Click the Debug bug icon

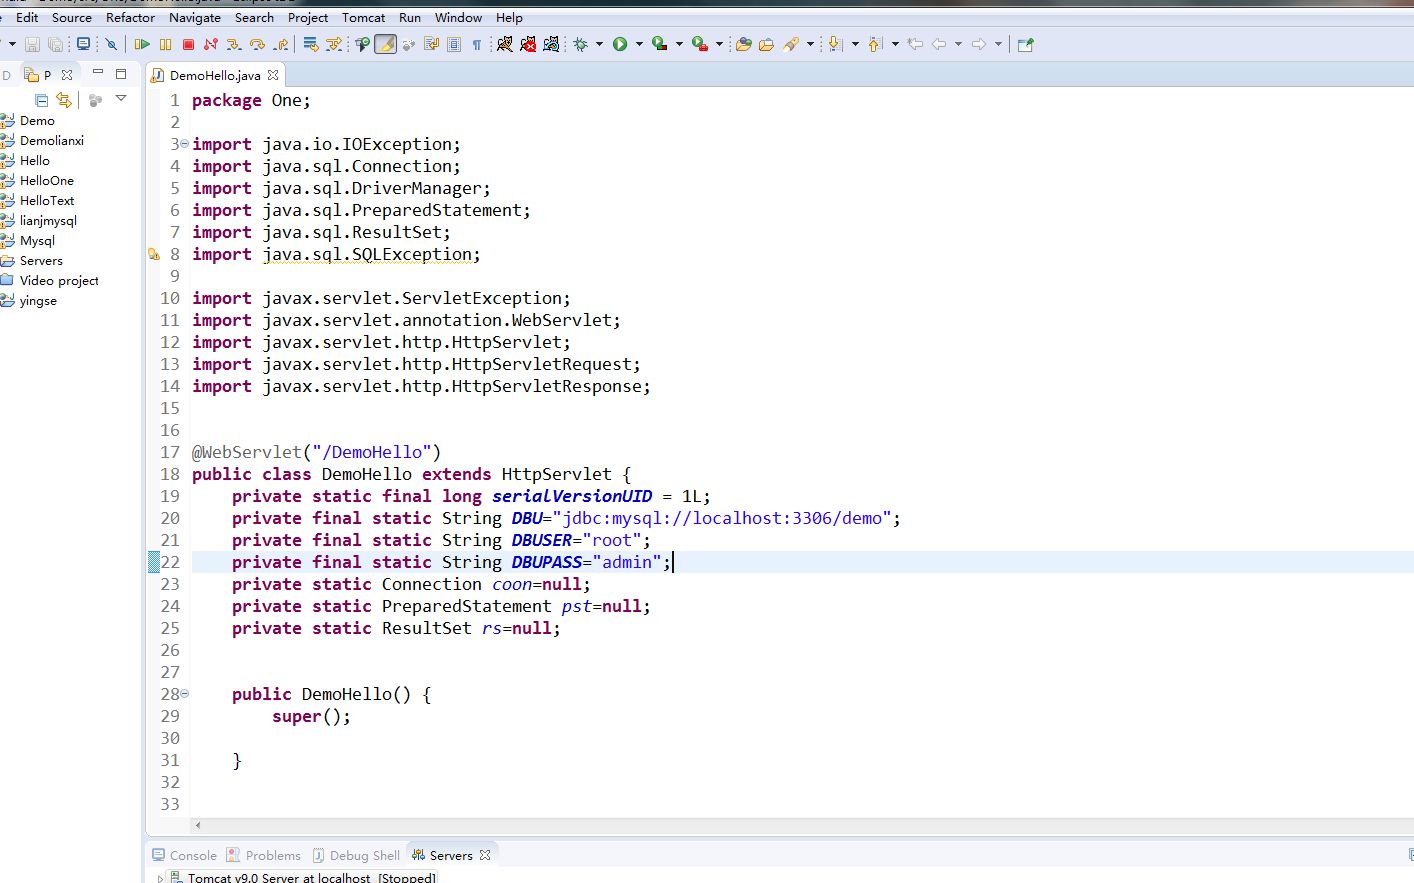pyautogui.click(x=581, y=44)
